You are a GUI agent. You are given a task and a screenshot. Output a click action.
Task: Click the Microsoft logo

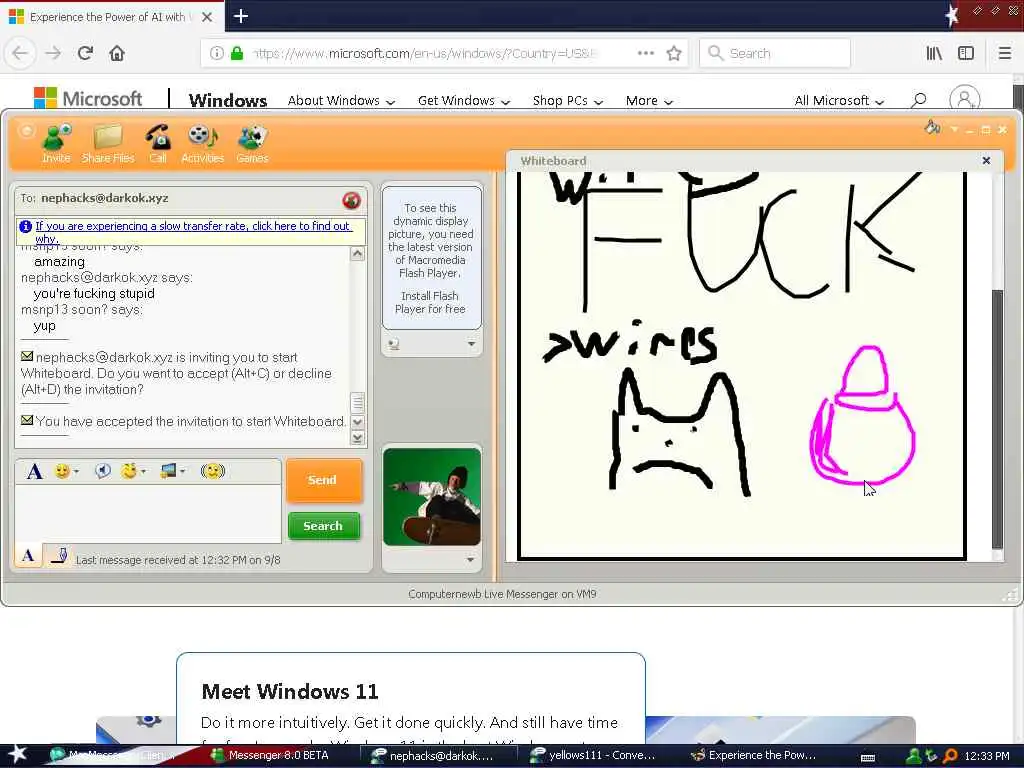(88, 99)
